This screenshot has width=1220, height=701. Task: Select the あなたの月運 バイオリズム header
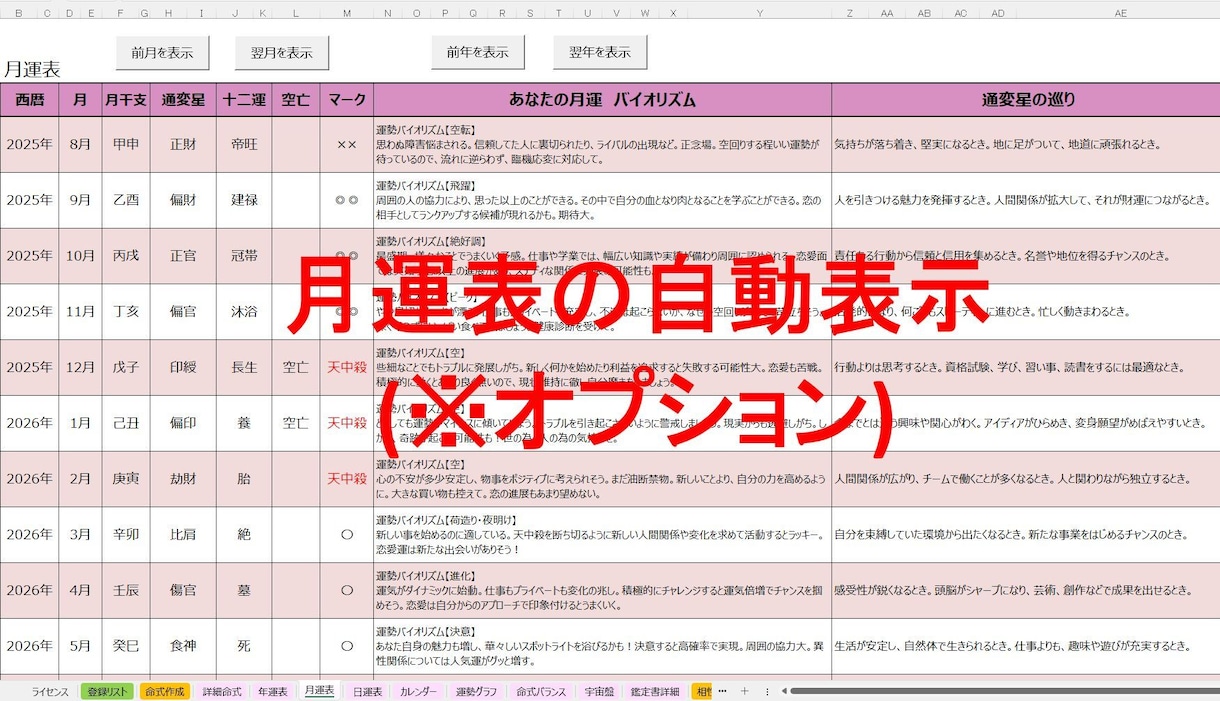(602, 100)
